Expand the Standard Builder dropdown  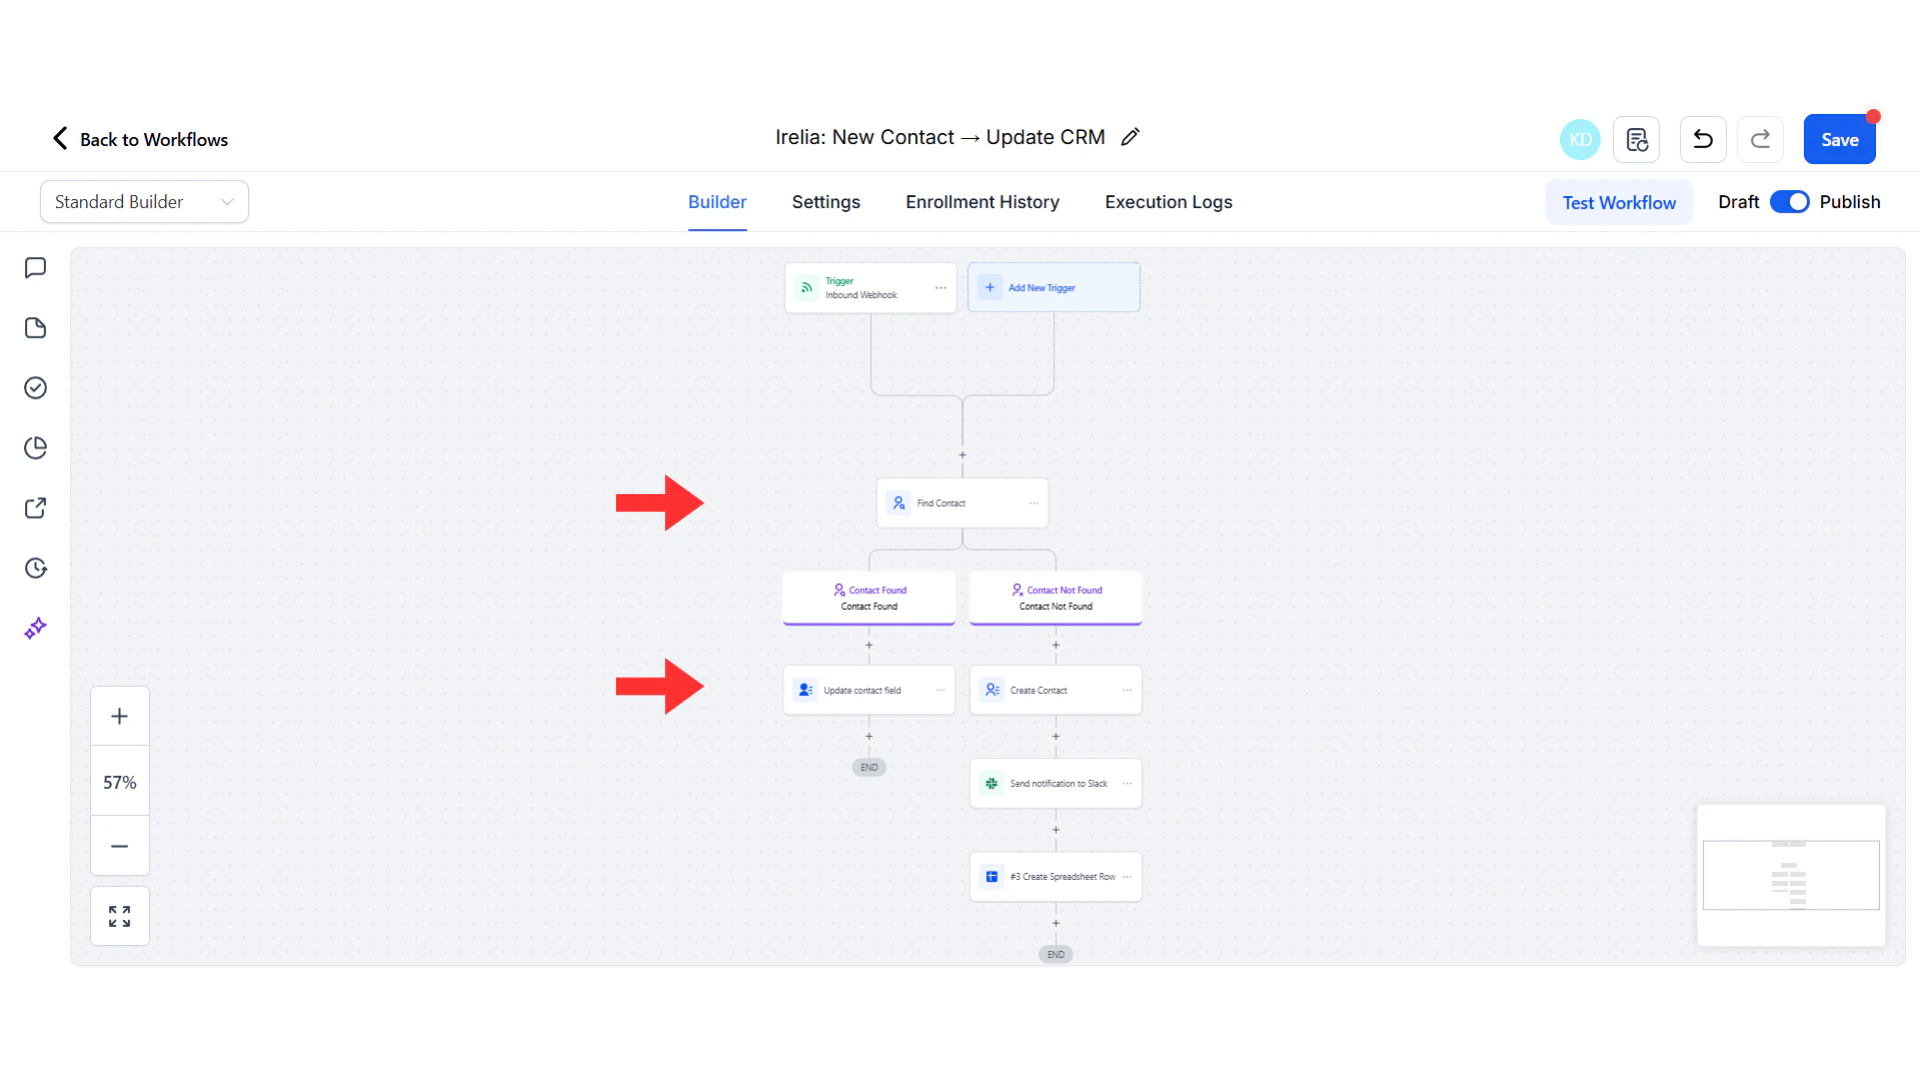click(143, 201)
